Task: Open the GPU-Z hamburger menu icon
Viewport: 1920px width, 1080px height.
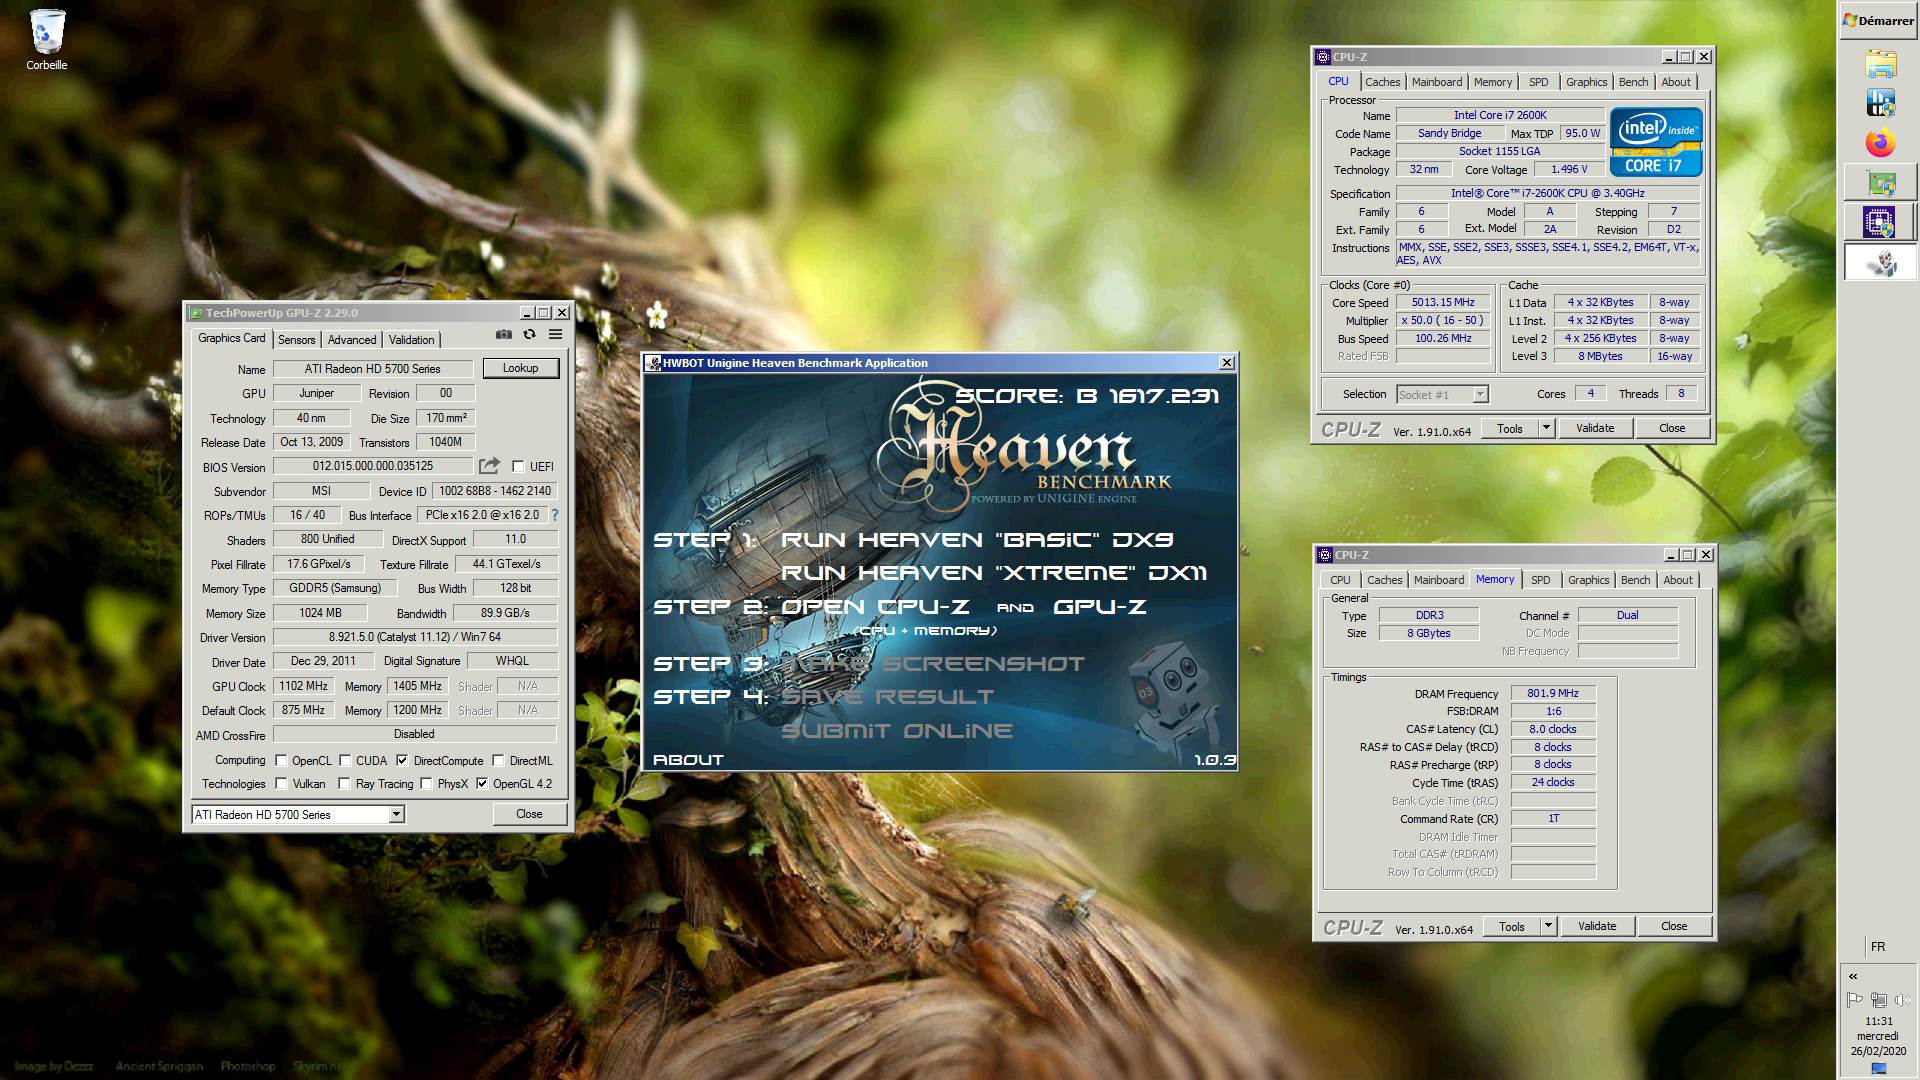Action: 555,335
